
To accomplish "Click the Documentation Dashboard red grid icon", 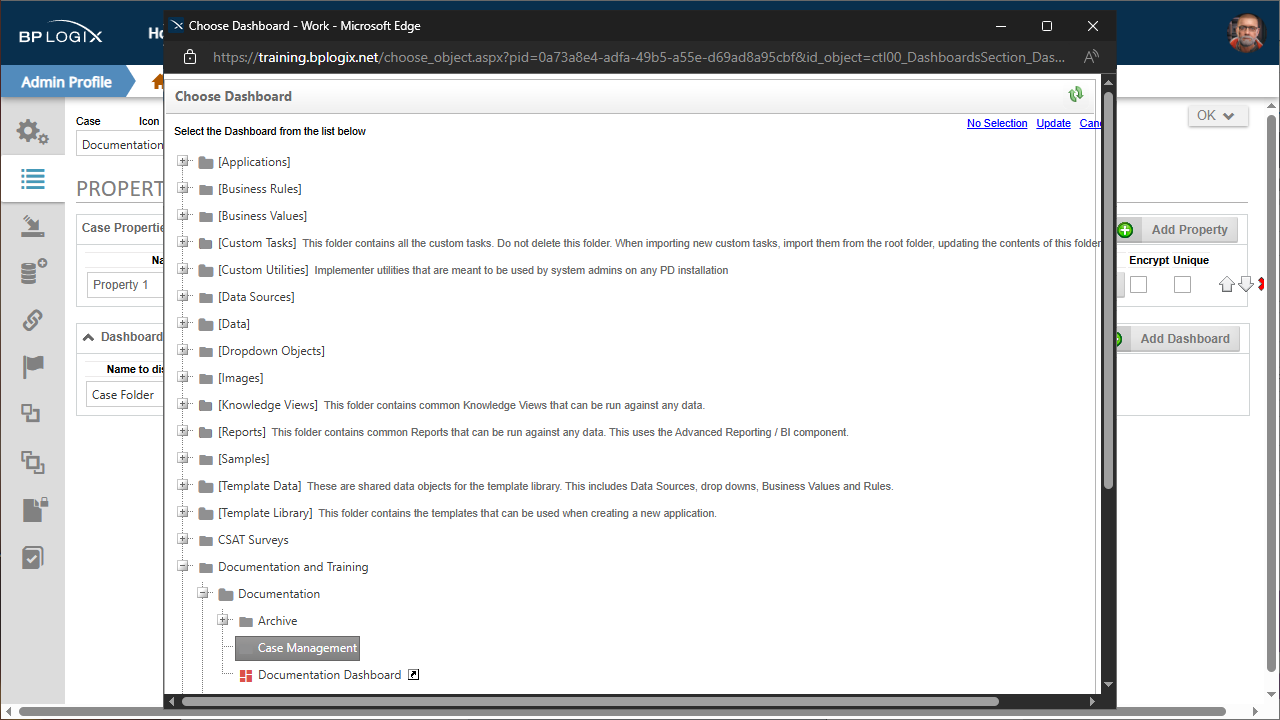I will tap(246, 676).
